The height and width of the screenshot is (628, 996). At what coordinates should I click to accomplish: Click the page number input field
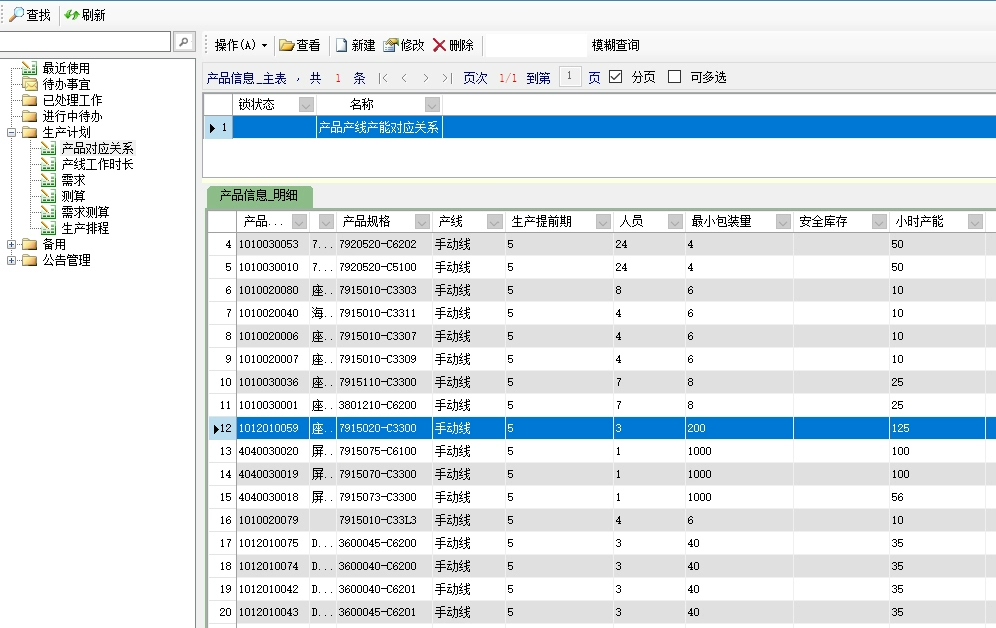(570, 77)
